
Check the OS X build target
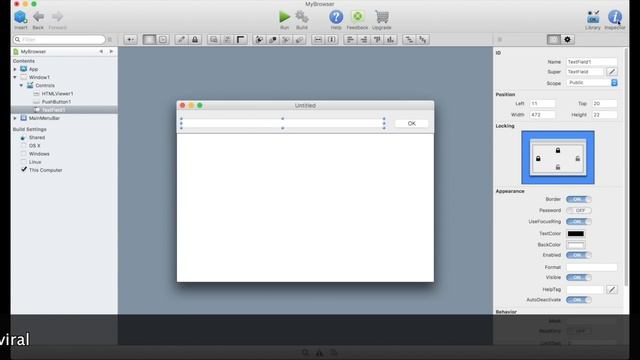tap(24, 146)
